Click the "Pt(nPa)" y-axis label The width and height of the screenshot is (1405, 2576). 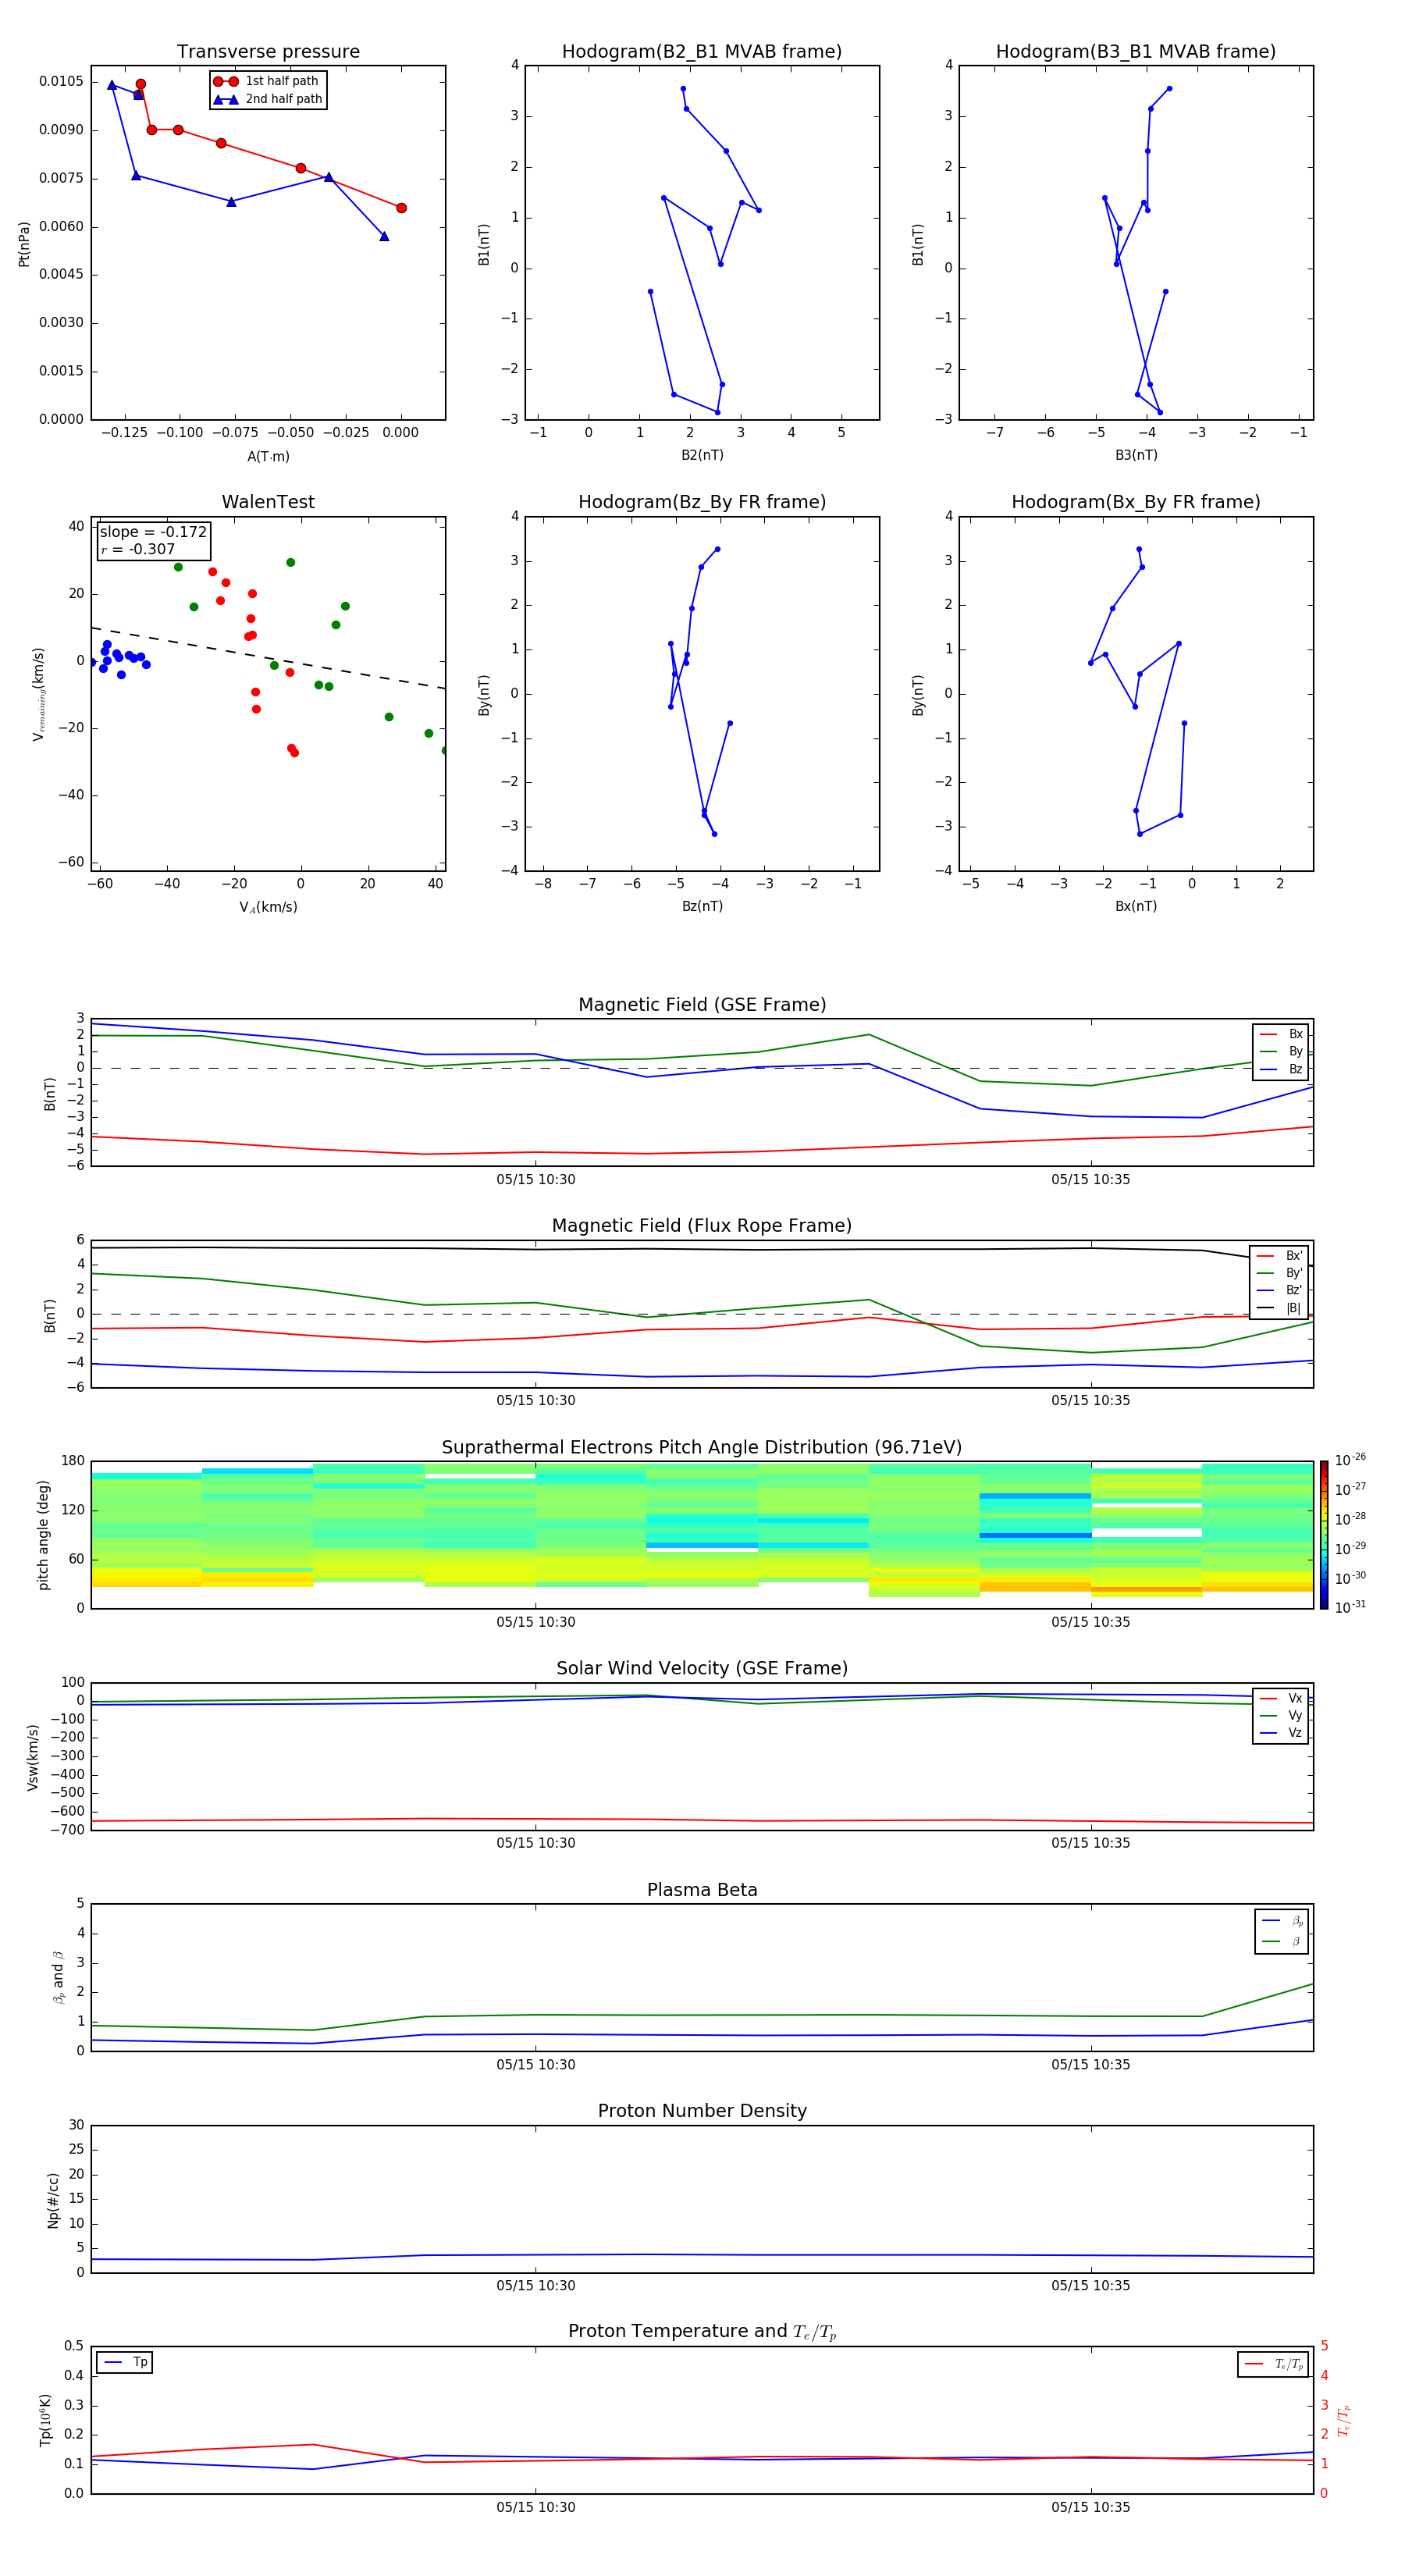coord(24,243)
